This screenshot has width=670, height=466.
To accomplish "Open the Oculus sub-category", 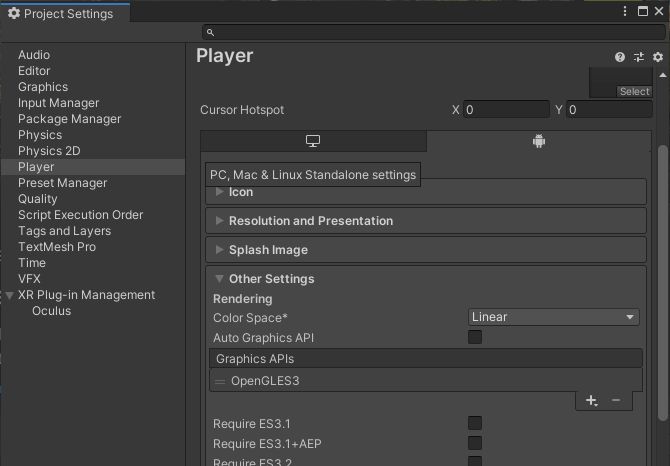I will [x=51, y=311].
